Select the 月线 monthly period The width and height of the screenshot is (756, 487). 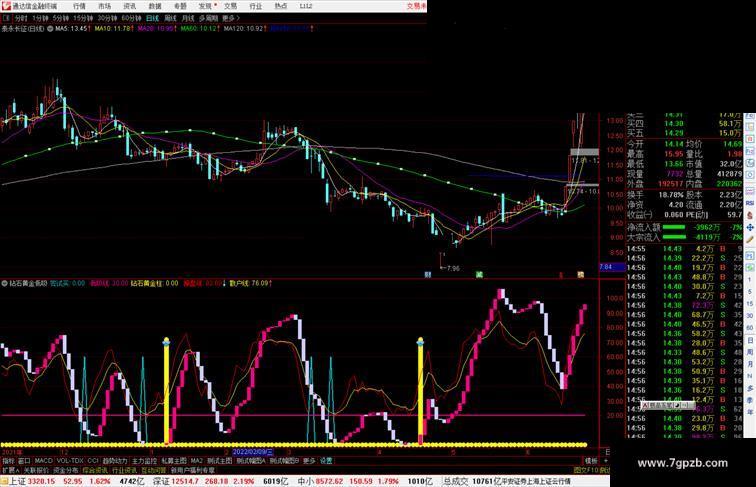(188, 18)
